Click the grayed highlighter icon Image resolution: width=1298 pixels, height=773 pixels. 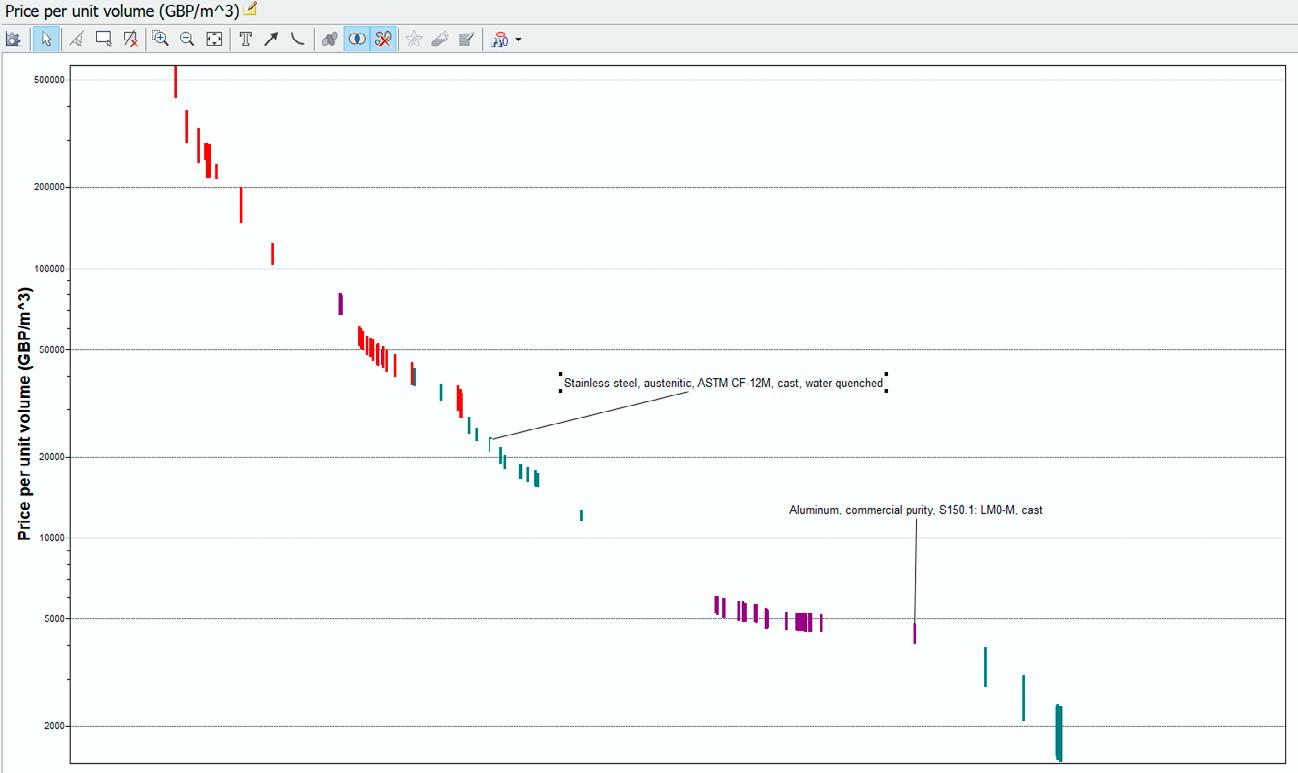pos(440,39)
